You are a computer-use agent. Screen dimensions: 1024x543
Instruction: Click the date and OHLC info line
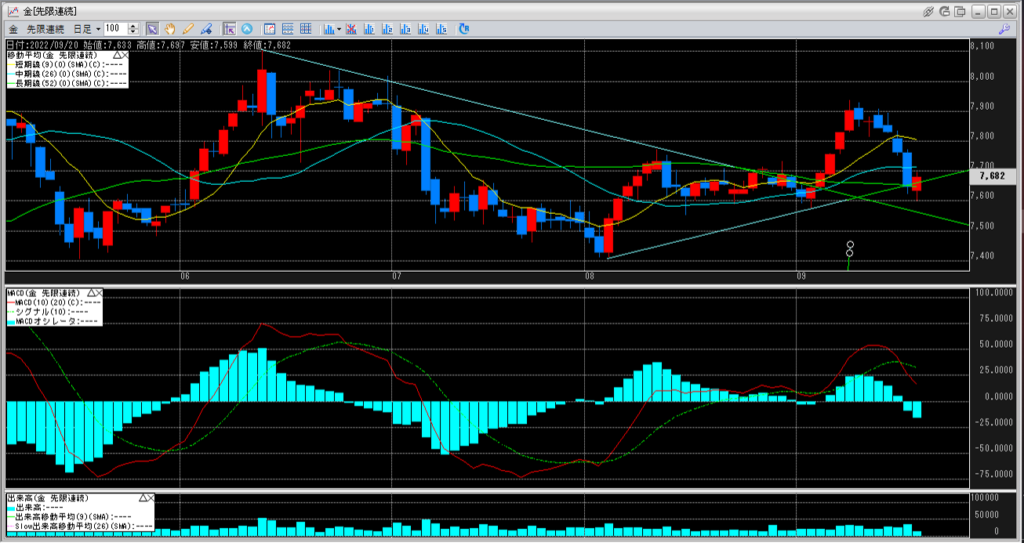pos(148,45)
